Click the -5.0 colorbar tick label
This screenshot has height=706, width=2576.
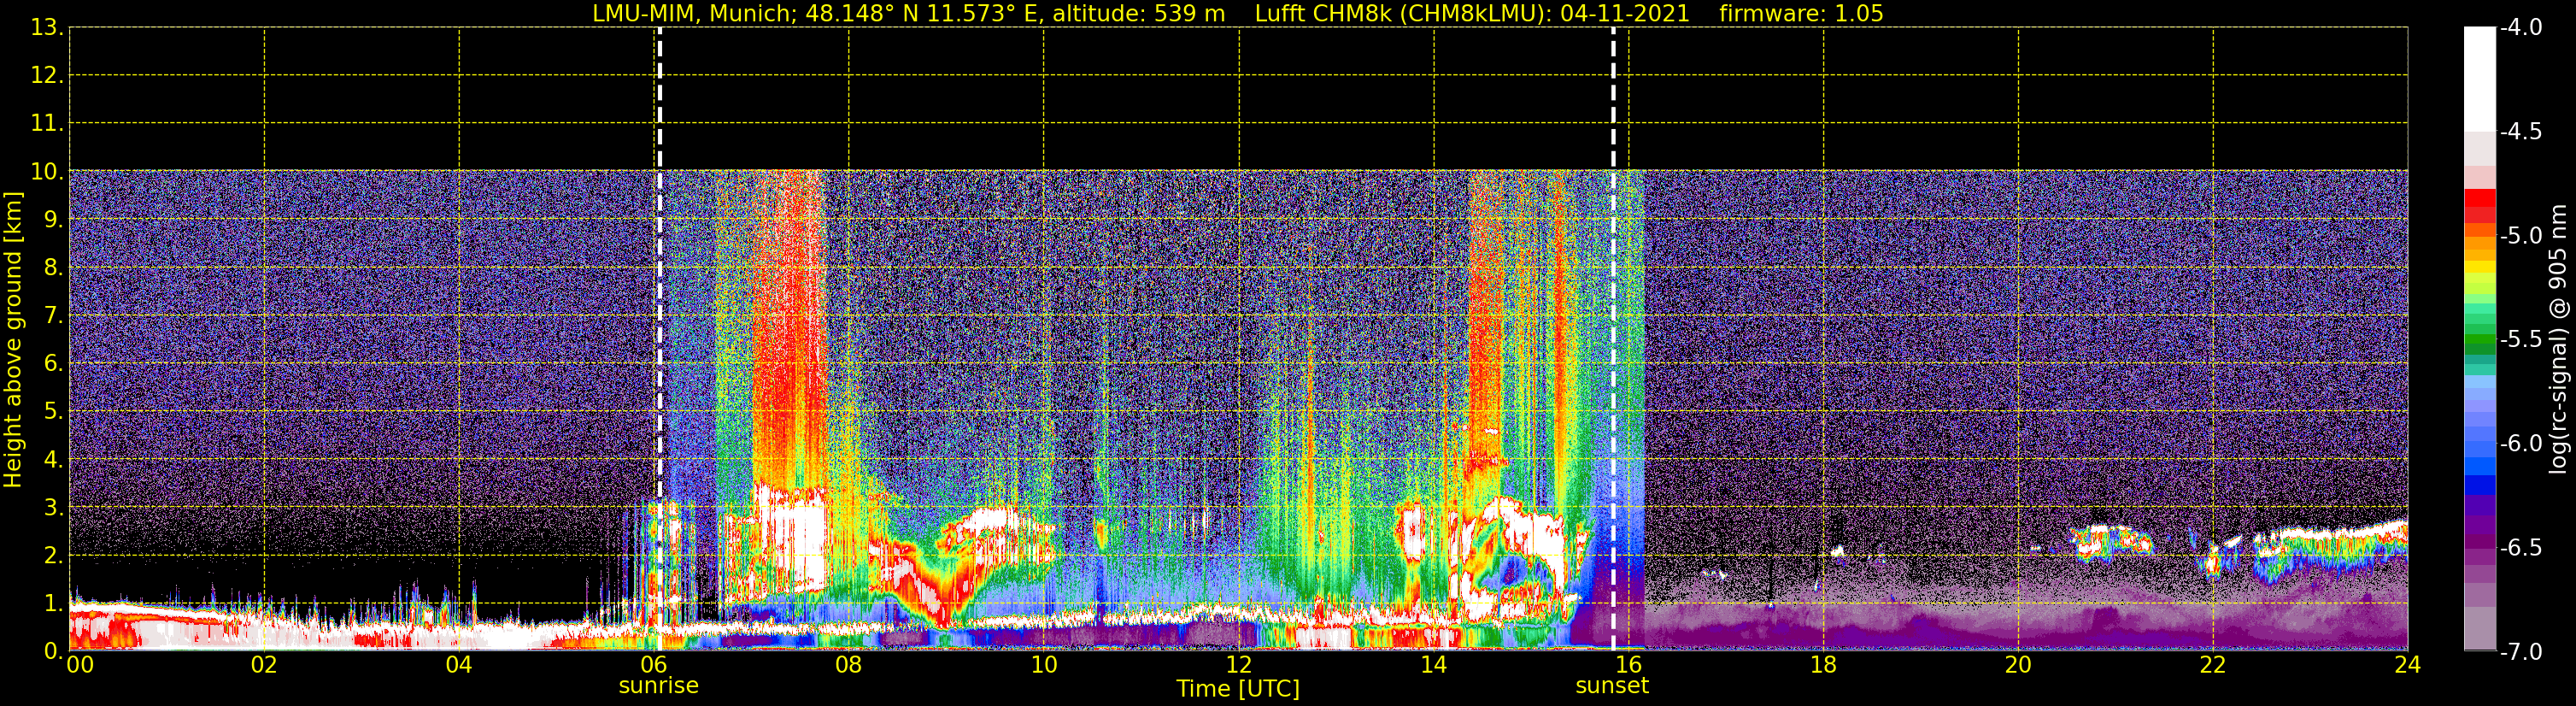pos(2521,236)
